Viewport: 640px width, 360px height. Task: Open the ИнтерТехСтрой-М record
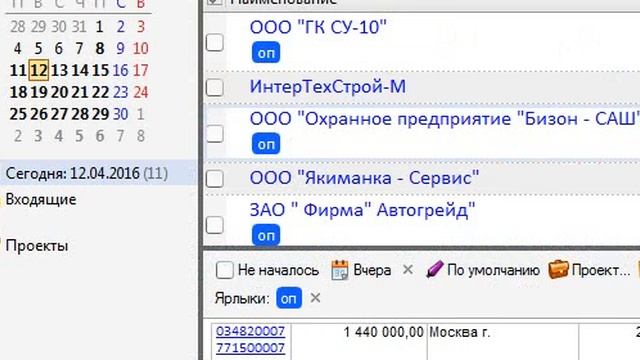pos(328,87)
